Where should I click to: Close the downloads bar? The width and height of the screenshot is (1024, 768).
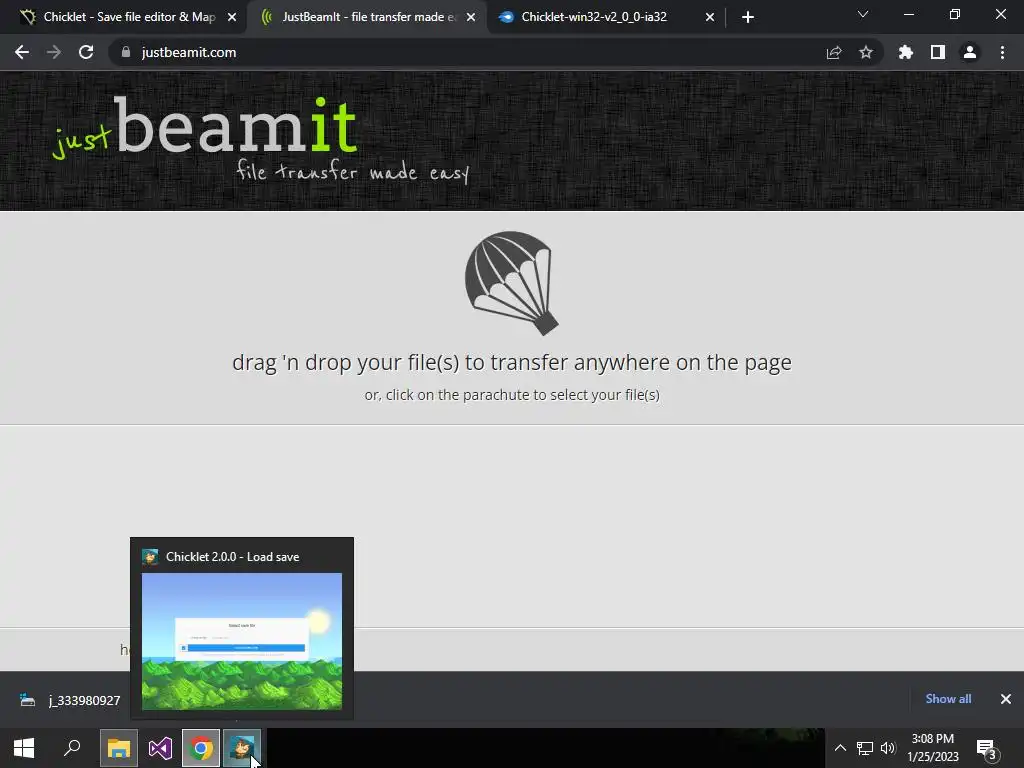coord(1006,699)
